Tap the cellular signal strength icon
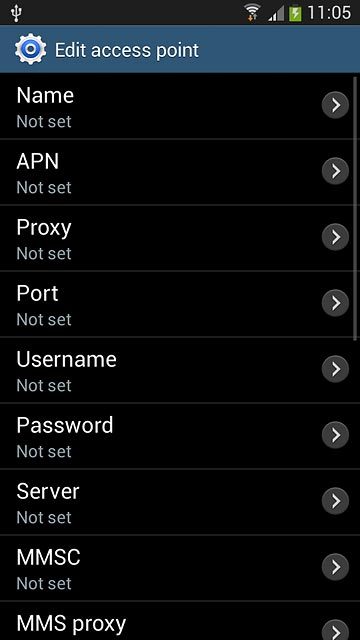 276,14
